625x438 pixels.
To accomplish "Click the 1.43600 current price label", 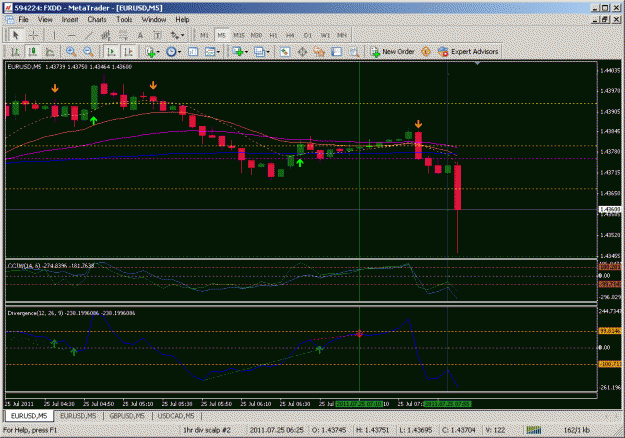I will (610, 209).
